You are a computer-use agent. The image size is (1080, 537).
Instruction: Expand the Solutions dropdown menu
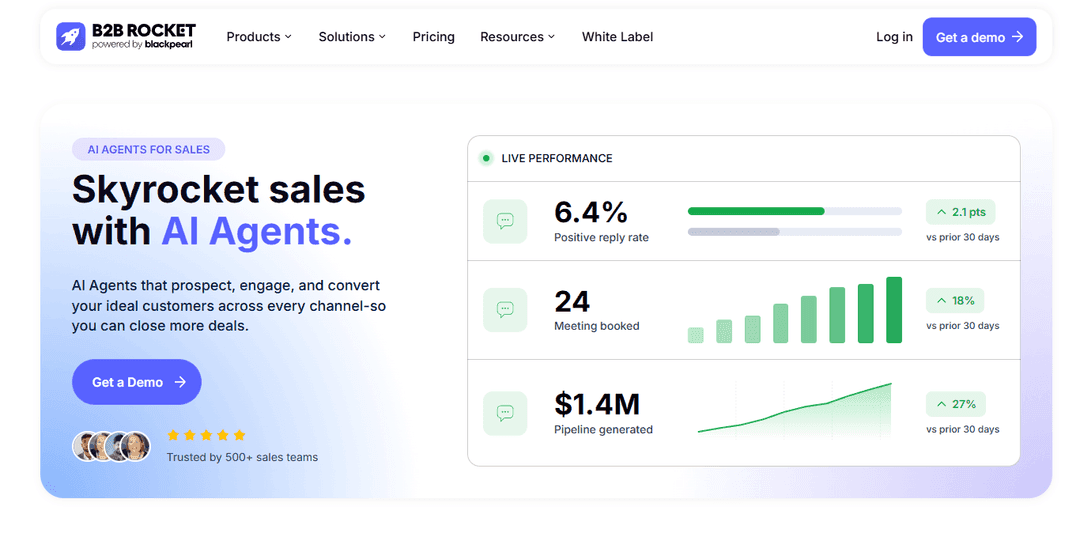(352, 37)
